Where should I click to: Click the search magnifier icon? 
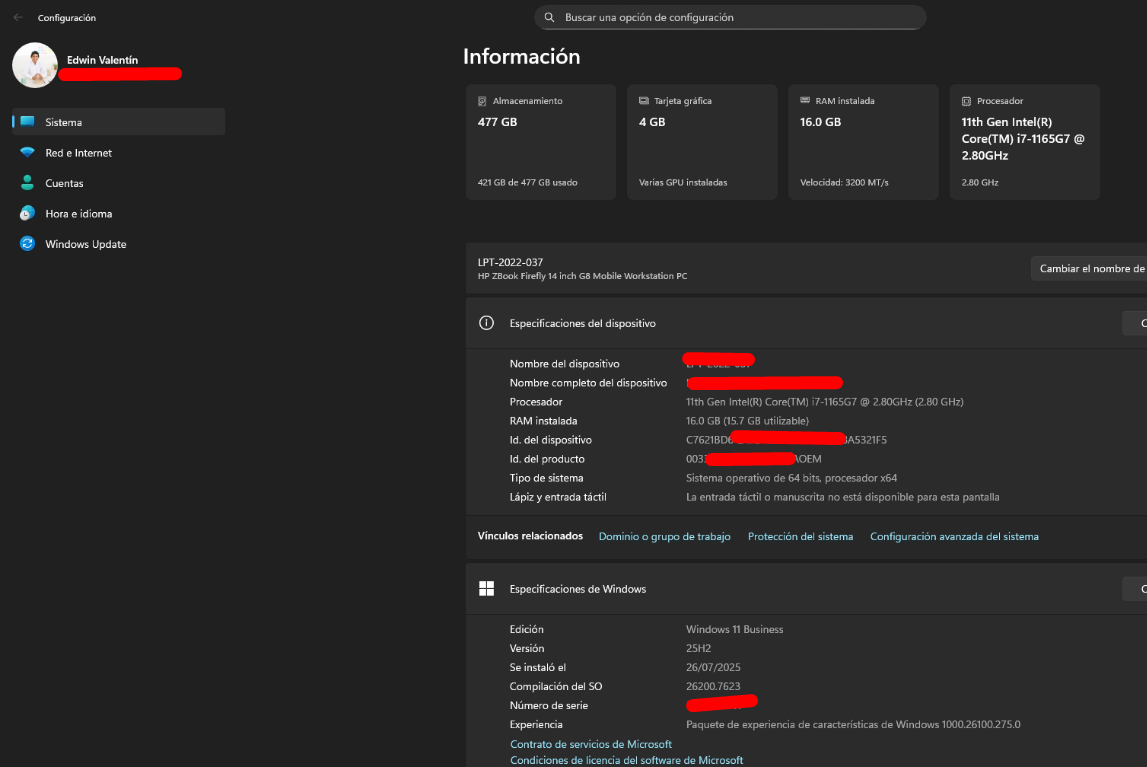tap(549, 18)
